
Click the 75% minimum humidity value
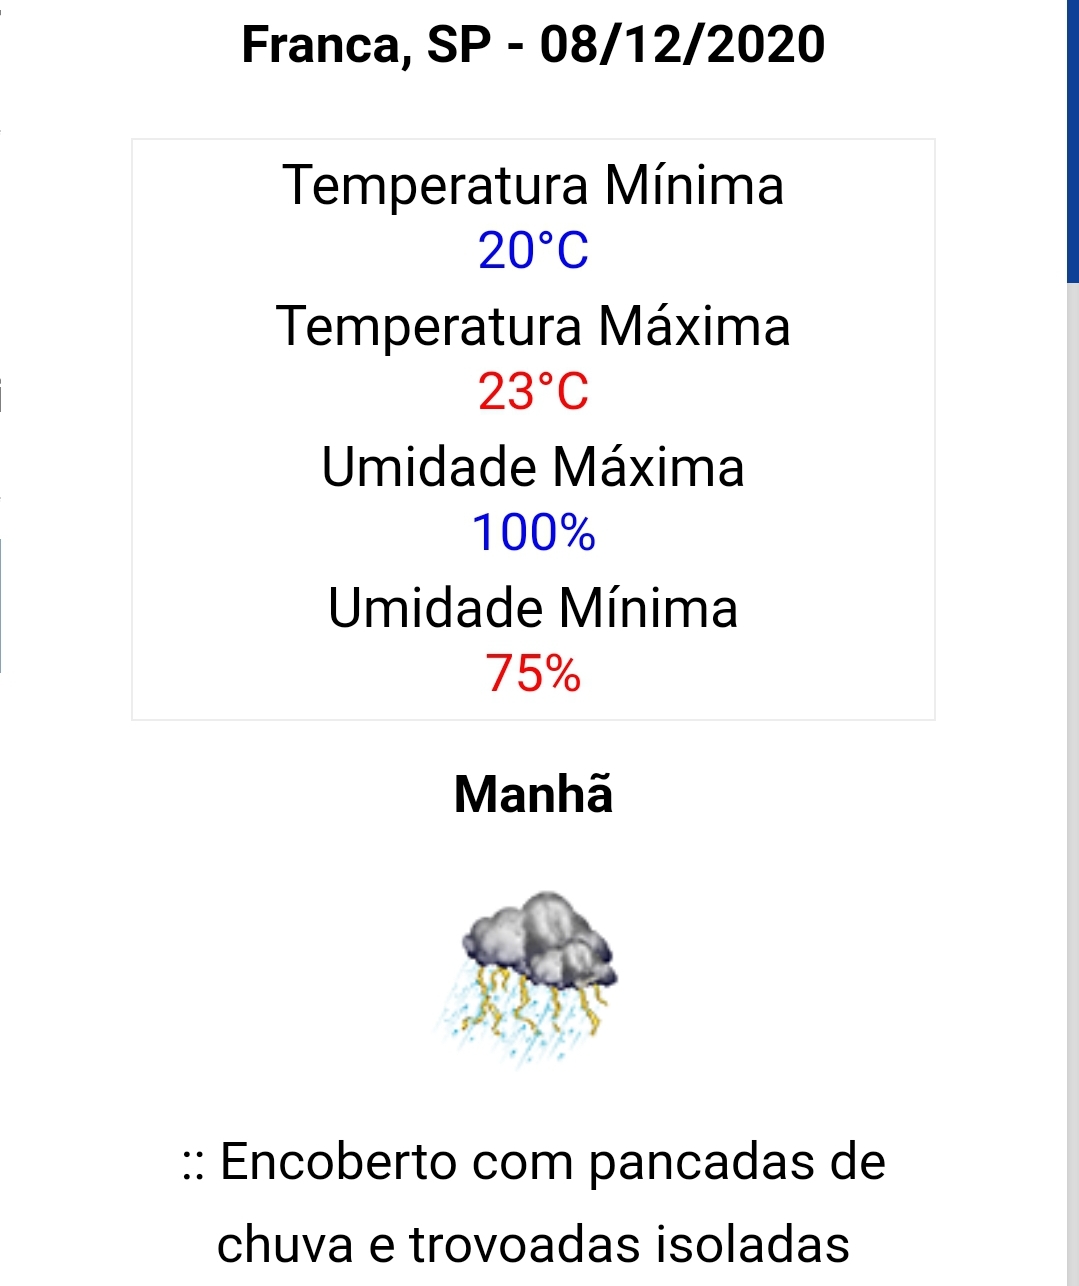click(533, 674)
